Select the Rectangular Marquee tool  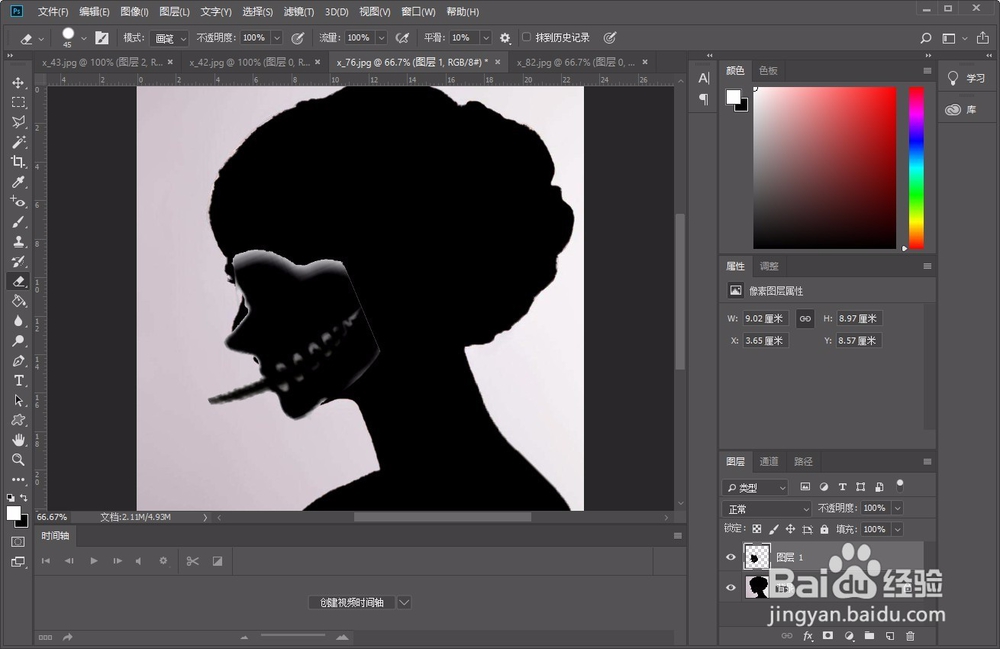click(18, 102)
